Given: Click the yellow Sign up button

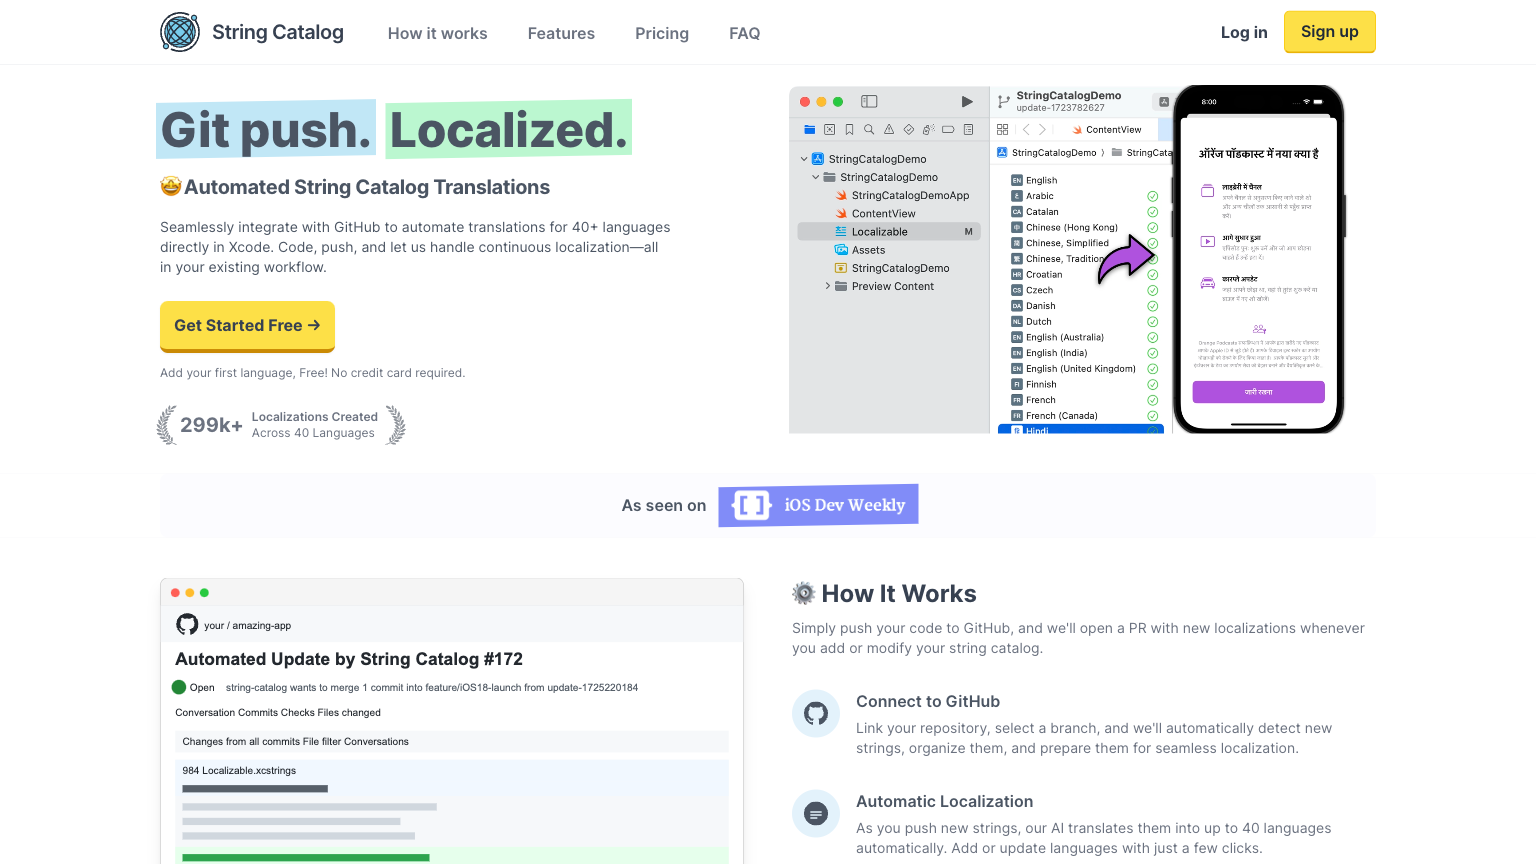Looking at the screenshot, I should click(x=1329, y=32).
